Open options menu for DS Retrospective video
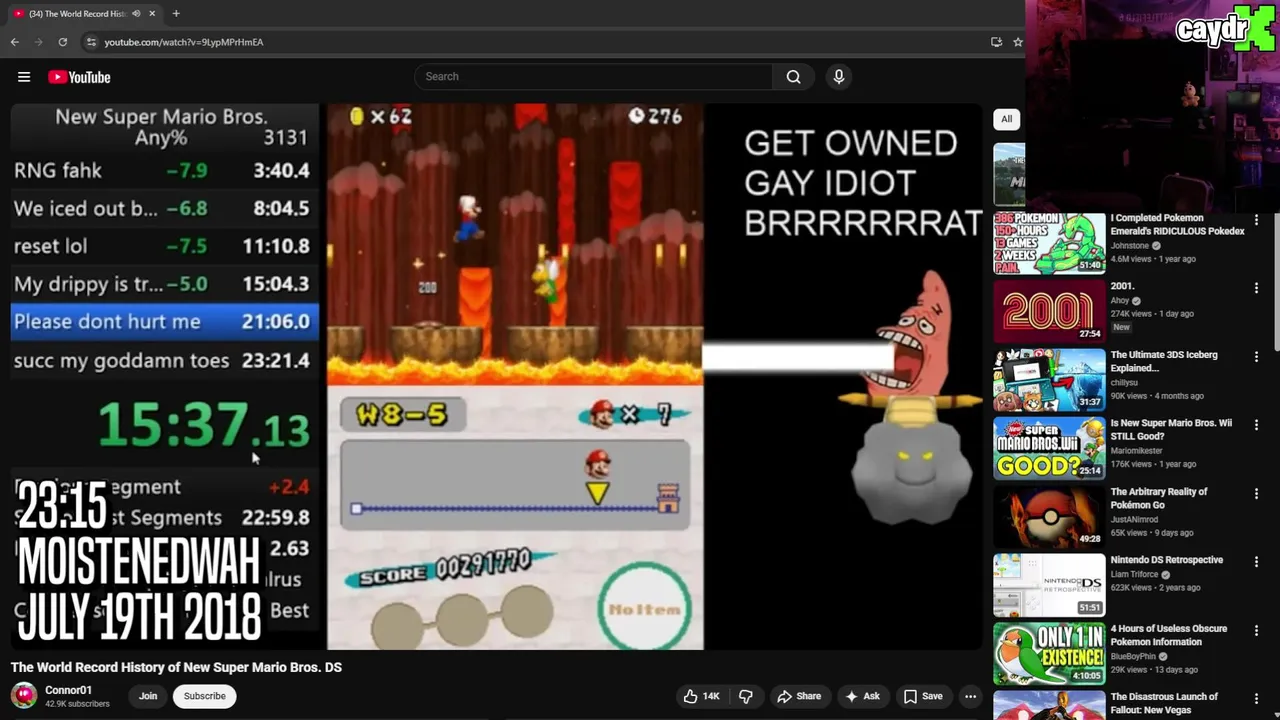The image size is (1280, 720). click(x=1256, y=562)
